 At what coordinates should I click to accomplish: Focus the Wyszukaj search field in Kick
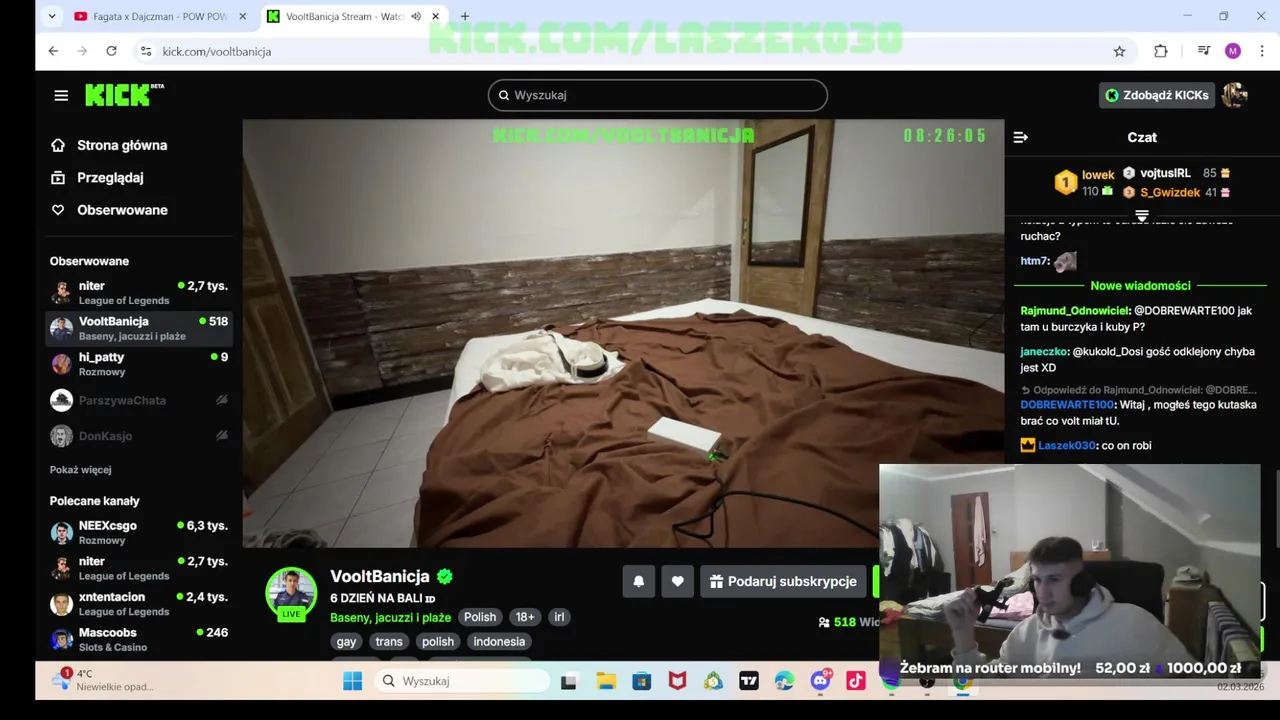click(x=657, y=95)
